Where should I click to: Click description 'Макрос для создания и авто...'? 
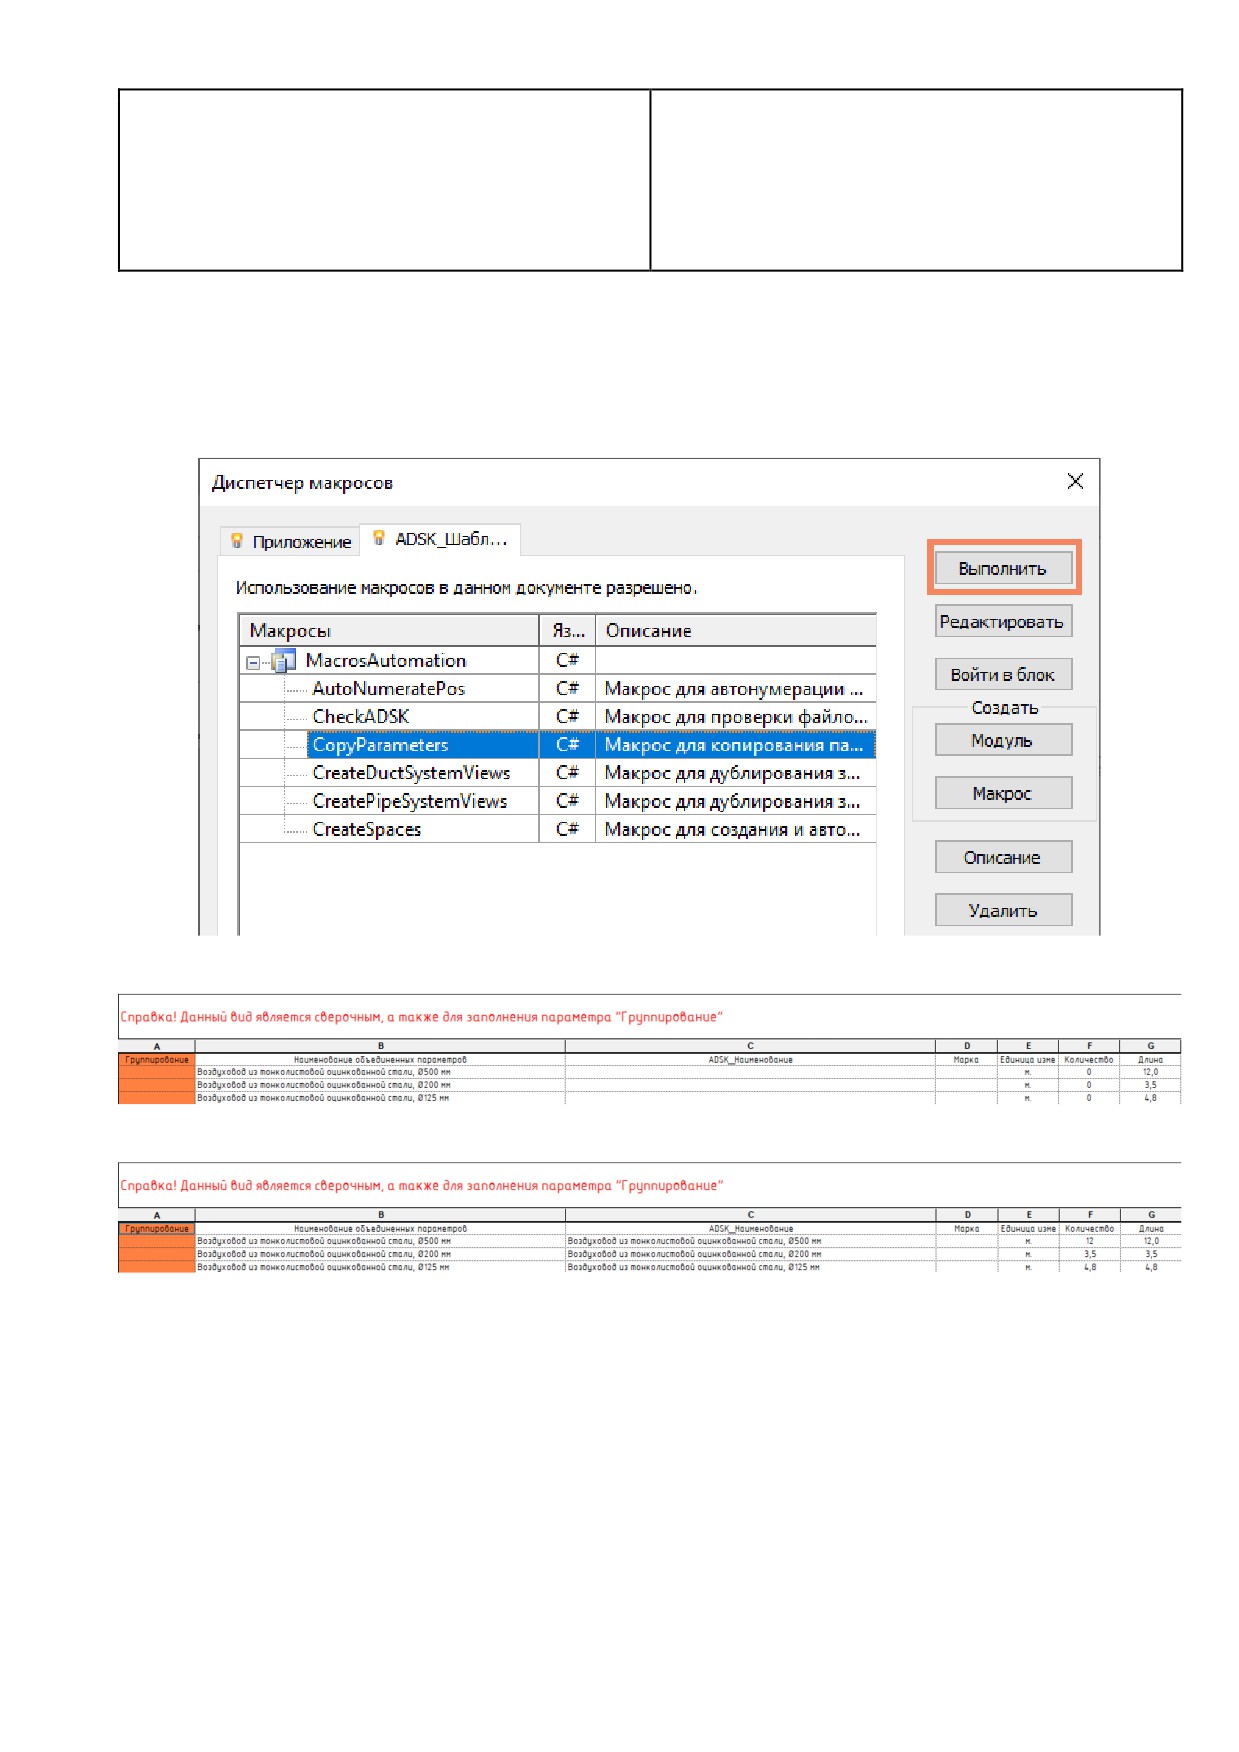(732, 829)
